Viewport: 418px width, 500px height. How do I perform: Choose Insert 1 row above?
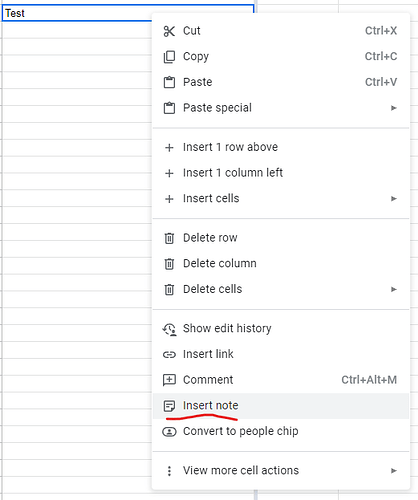(281, 147)
